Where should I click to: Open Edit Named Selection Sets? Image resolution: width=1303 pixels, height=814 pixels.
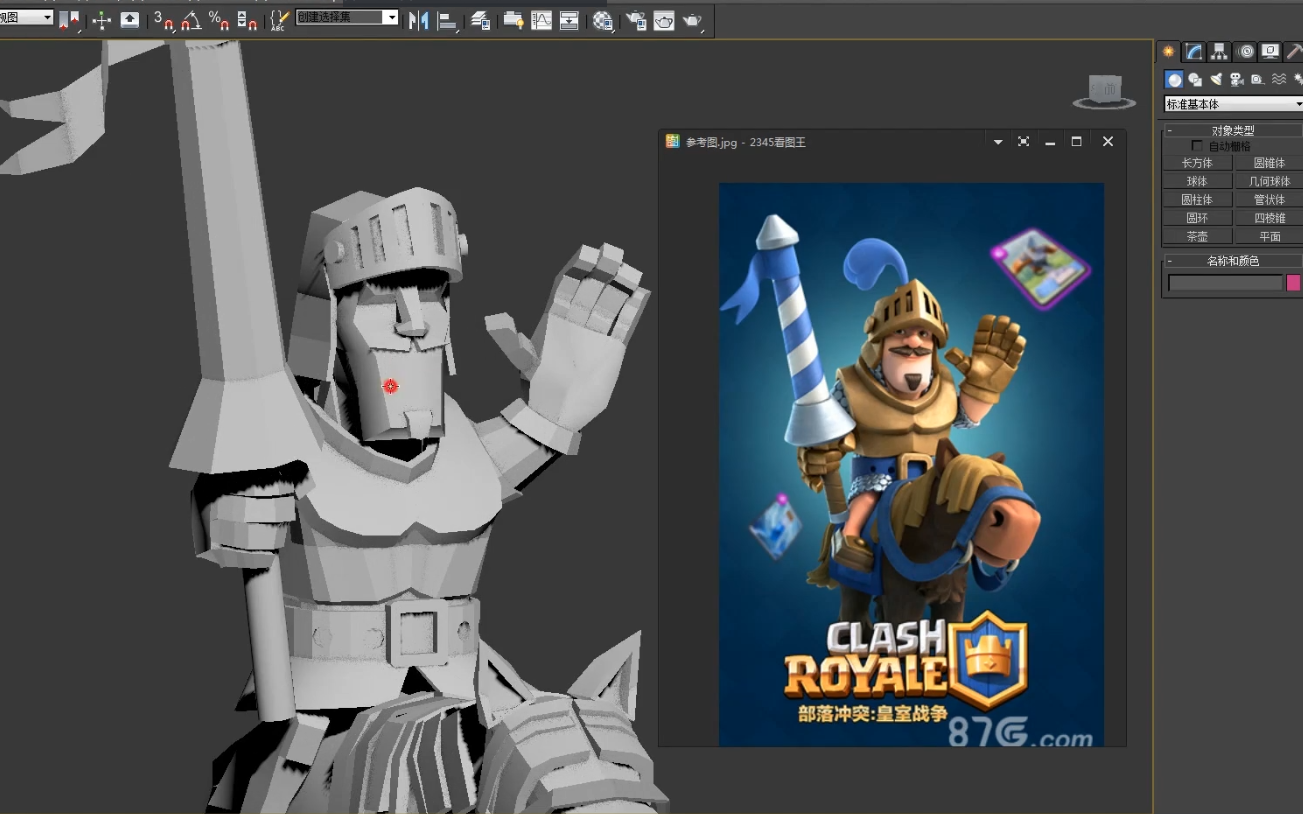tap(280, 20)
